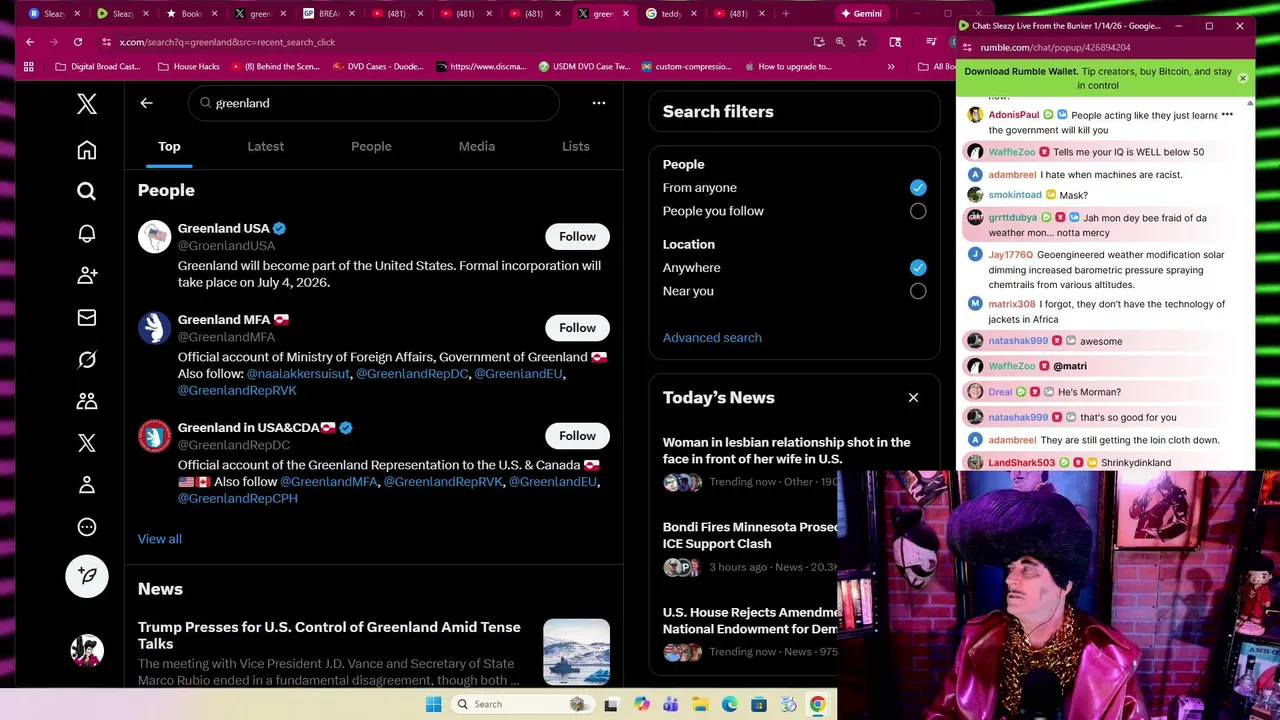Image resolution: width=1280 pixels, height=720 pixels.
Task: Open Copilot icon in taskbar
Action: coord(642,704)
